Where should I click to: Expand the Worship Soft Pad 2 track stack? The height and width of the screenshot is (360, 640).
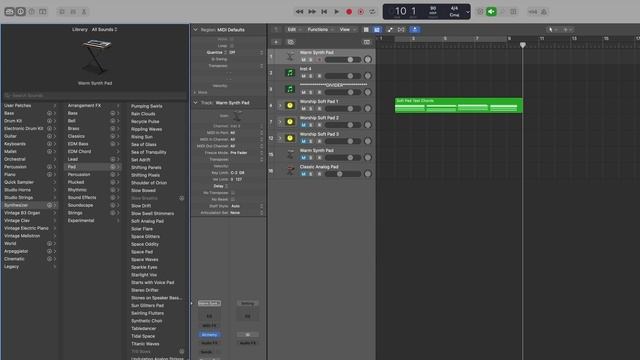(280, 122)
